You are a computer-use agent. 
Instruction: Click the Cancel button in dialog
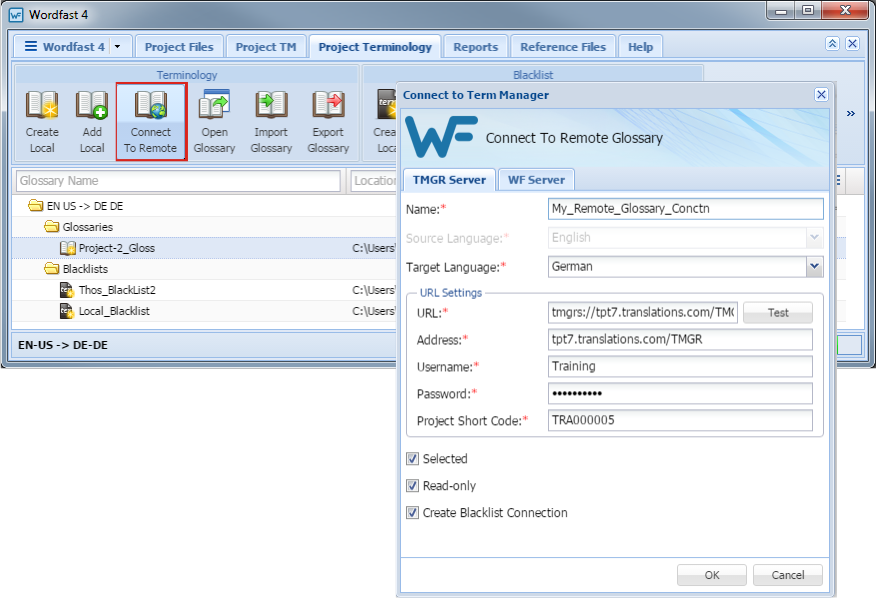[788, 575]
